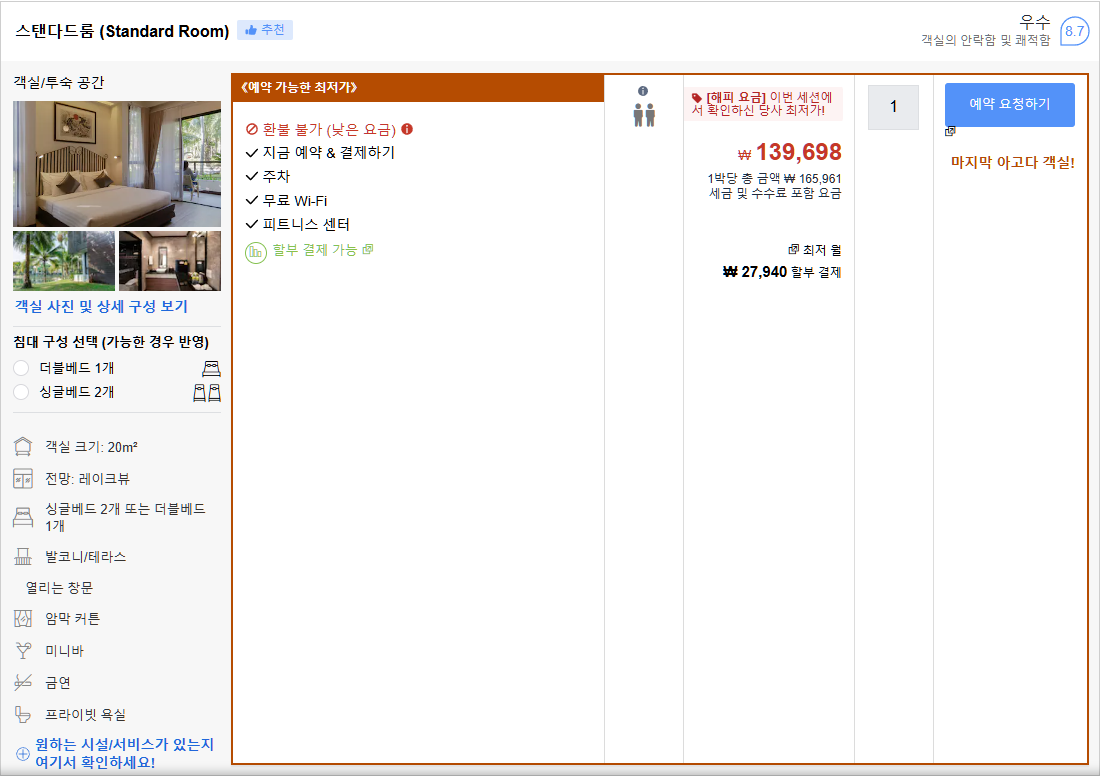
Task: Click the ₩ 27,940 할부 결제 text
Action: (782, 272)
